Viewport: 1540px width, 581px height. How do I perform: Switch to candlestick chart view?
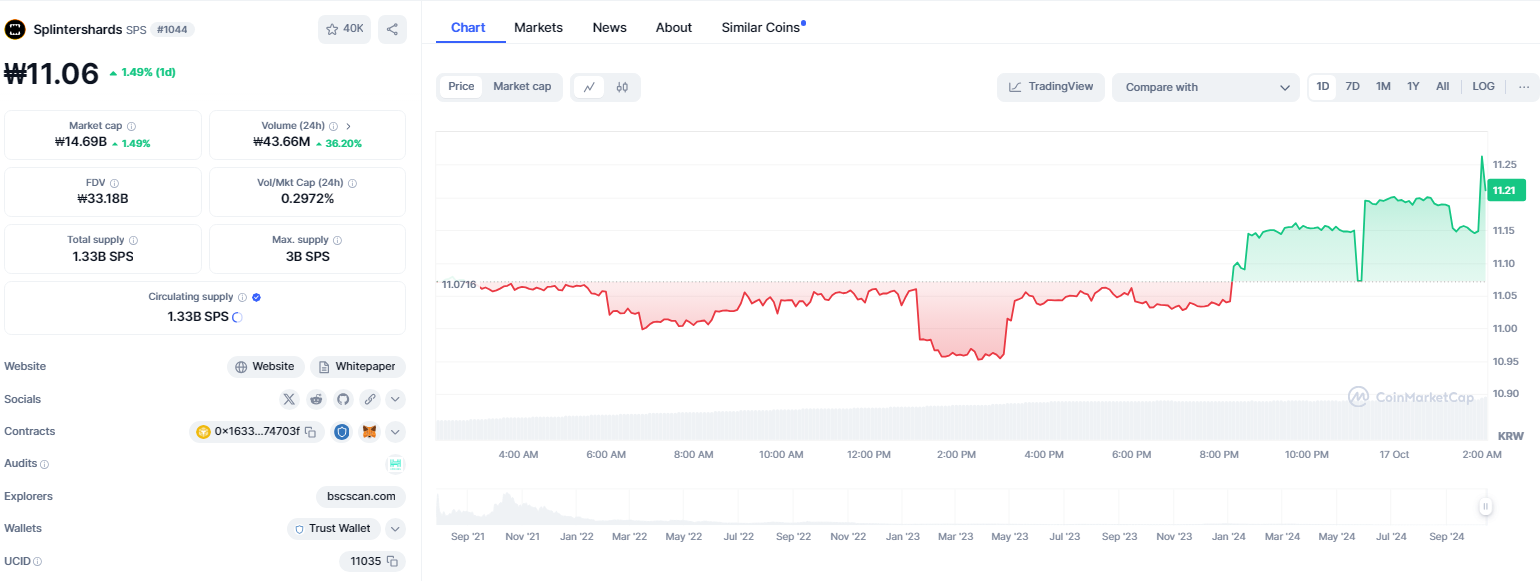click(x=622, y=87)
